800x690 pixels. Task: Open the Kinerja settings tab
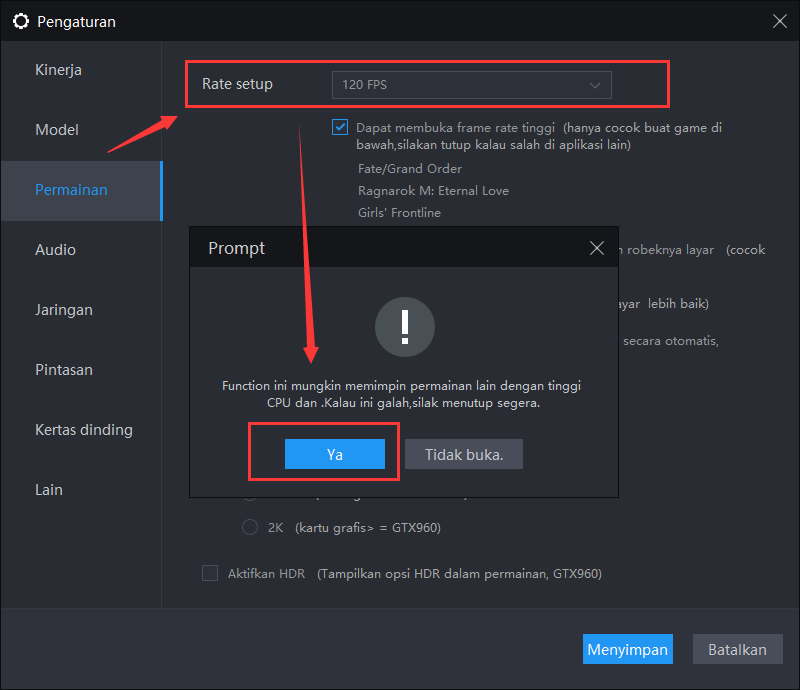(x=58, y=70)
